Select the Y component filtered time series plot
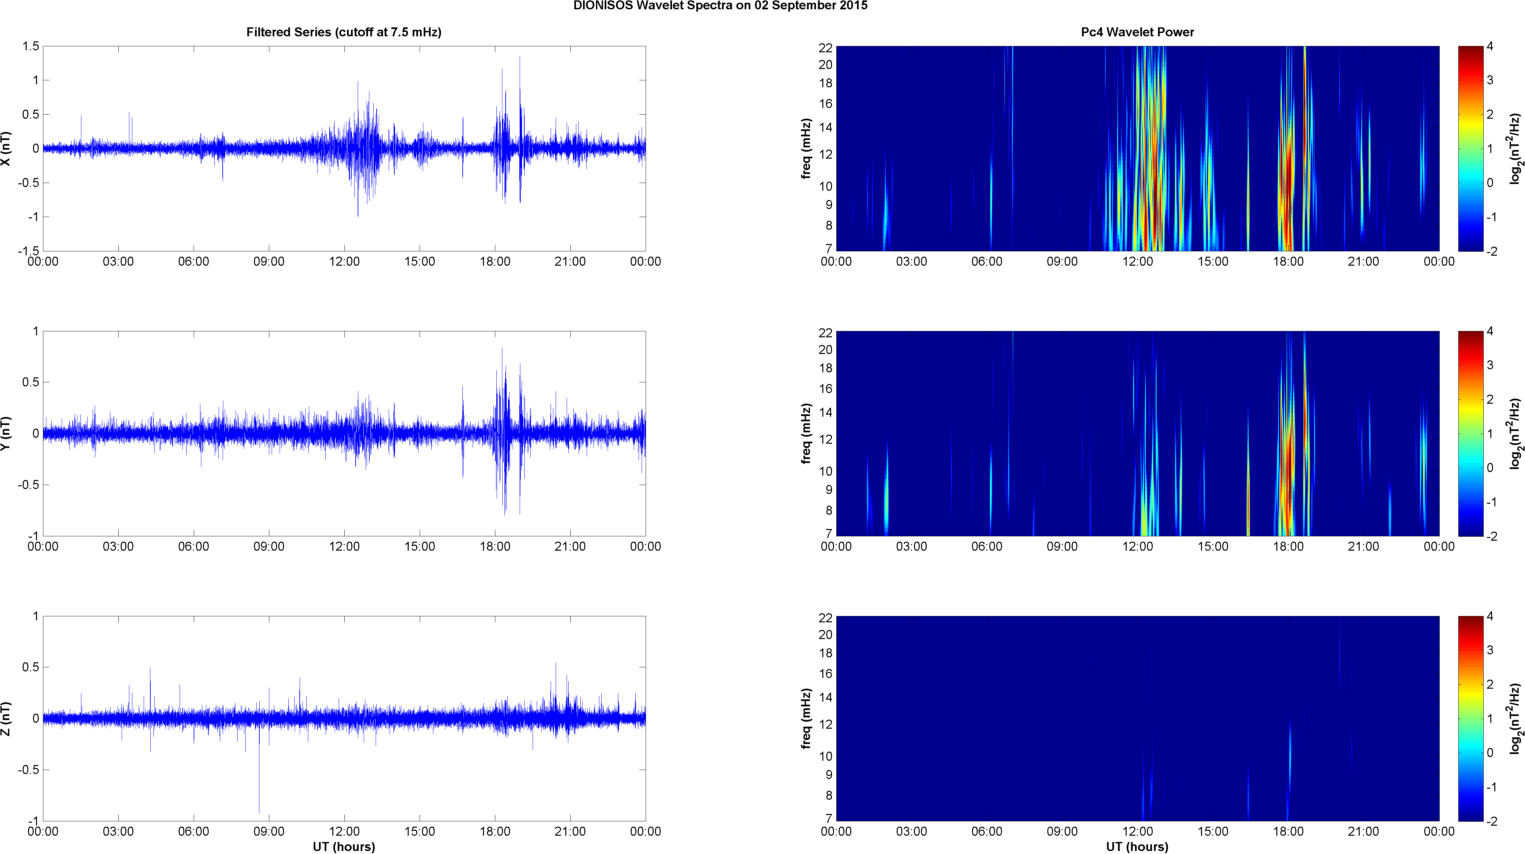The image size is (1525, 854). [344, 433]
